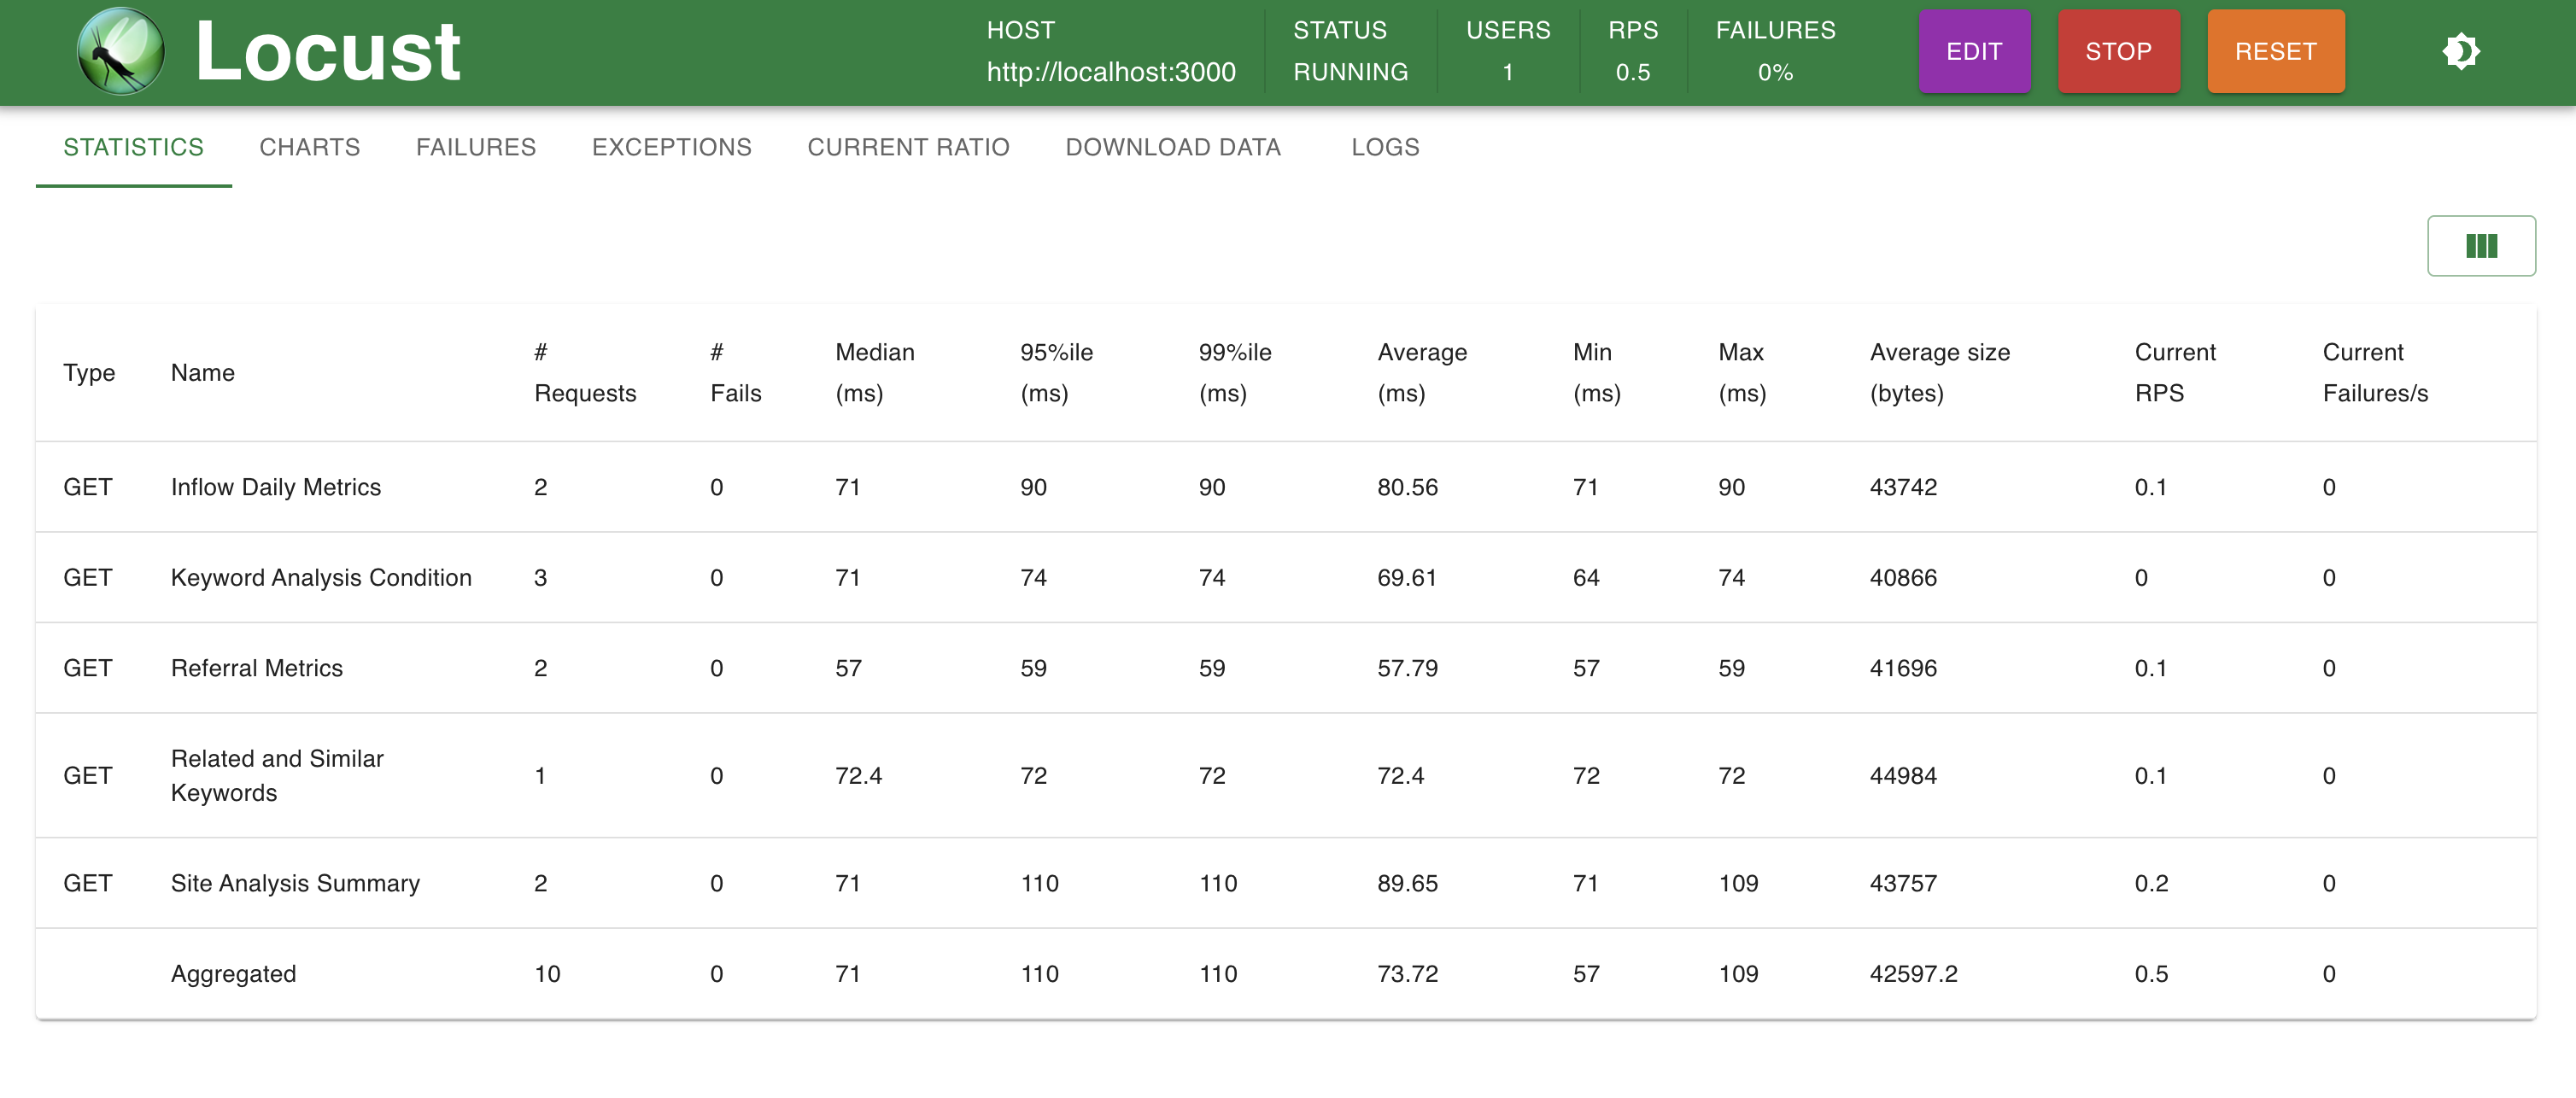Select the Current Ratio tab
The height and width of the screenshot is (1098, 2576).
point(908,148)
